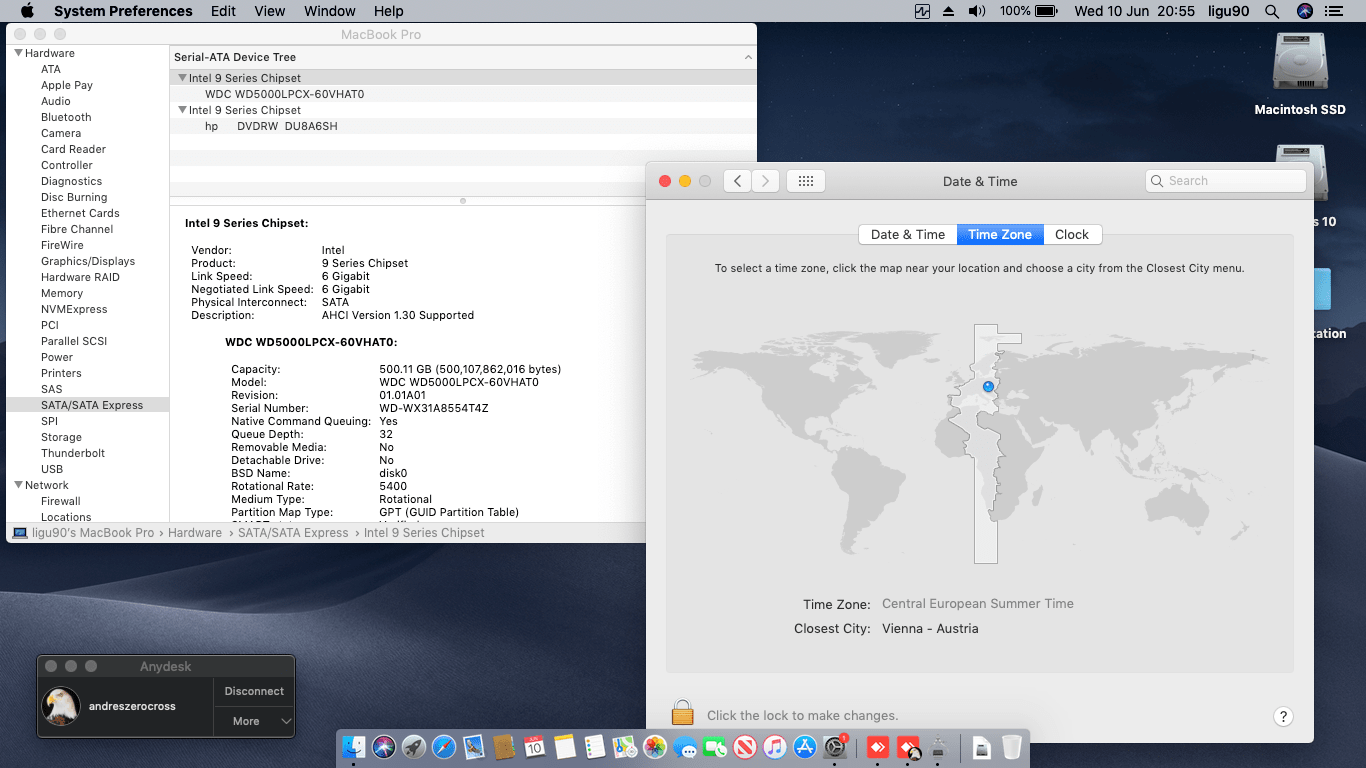Collapse the Network section in the sidebar
1366x768 pixels.
pos(17,485)
